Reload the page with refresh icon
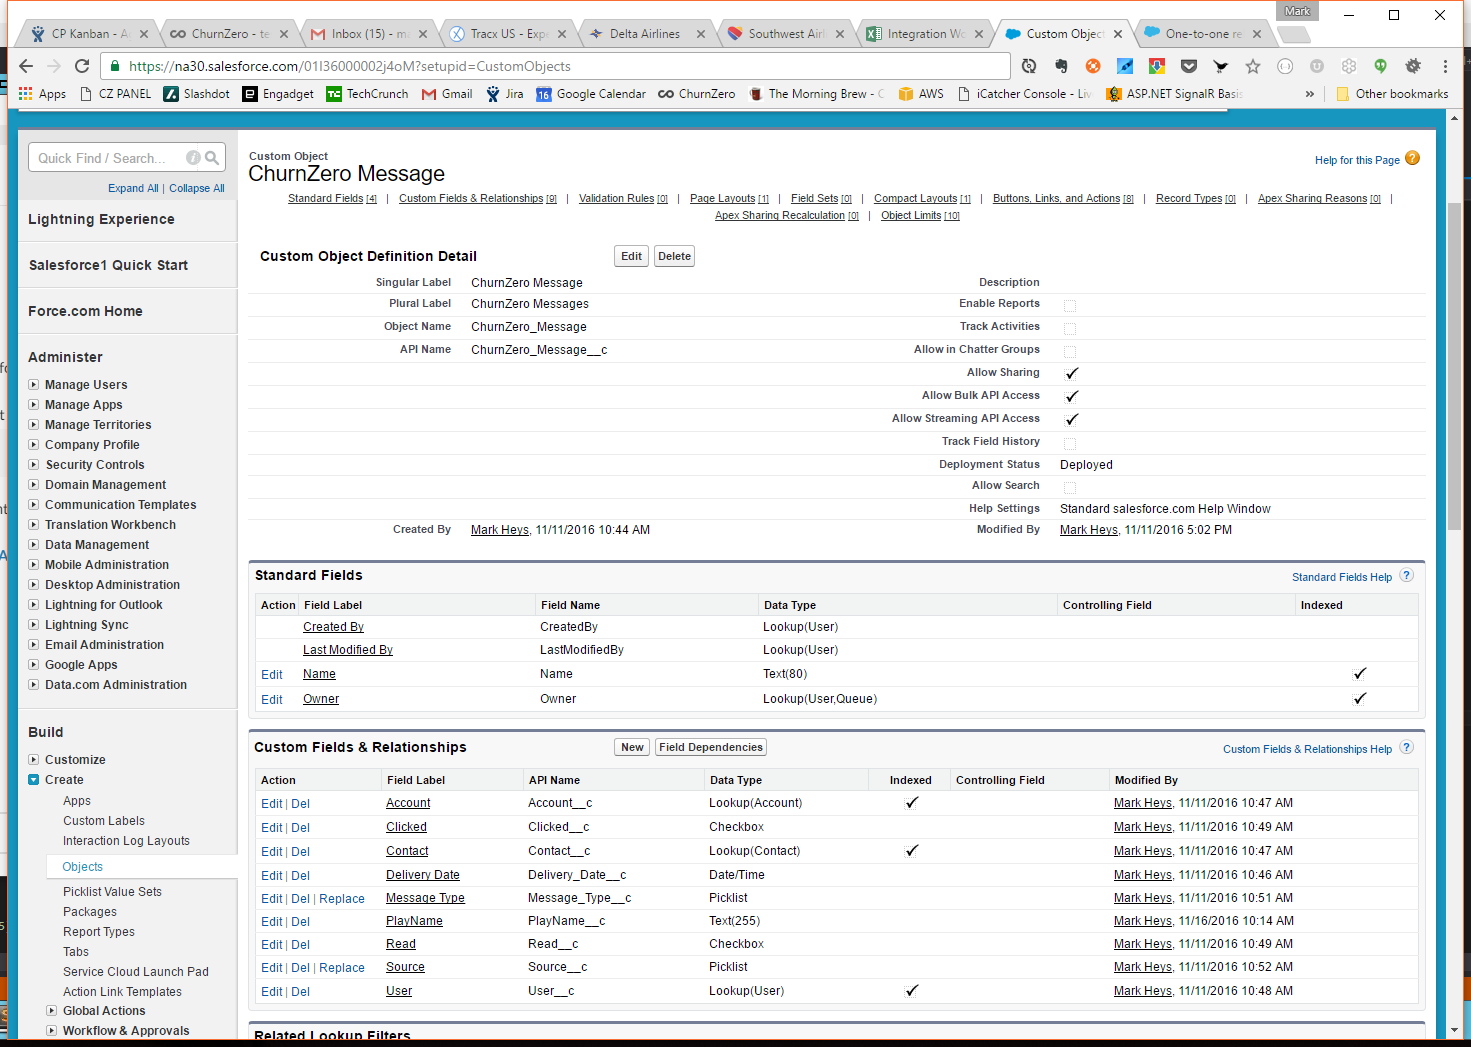Image resolution: width=1471 pixels, height=1047 pixels. coord(82,66)
